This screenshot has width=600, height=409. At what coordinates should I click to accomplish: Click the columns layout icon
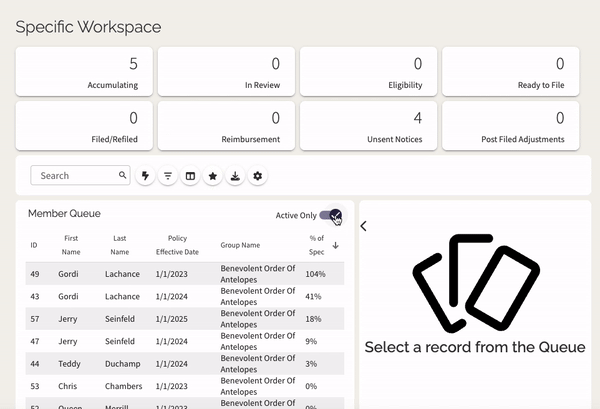coord(190,176)
